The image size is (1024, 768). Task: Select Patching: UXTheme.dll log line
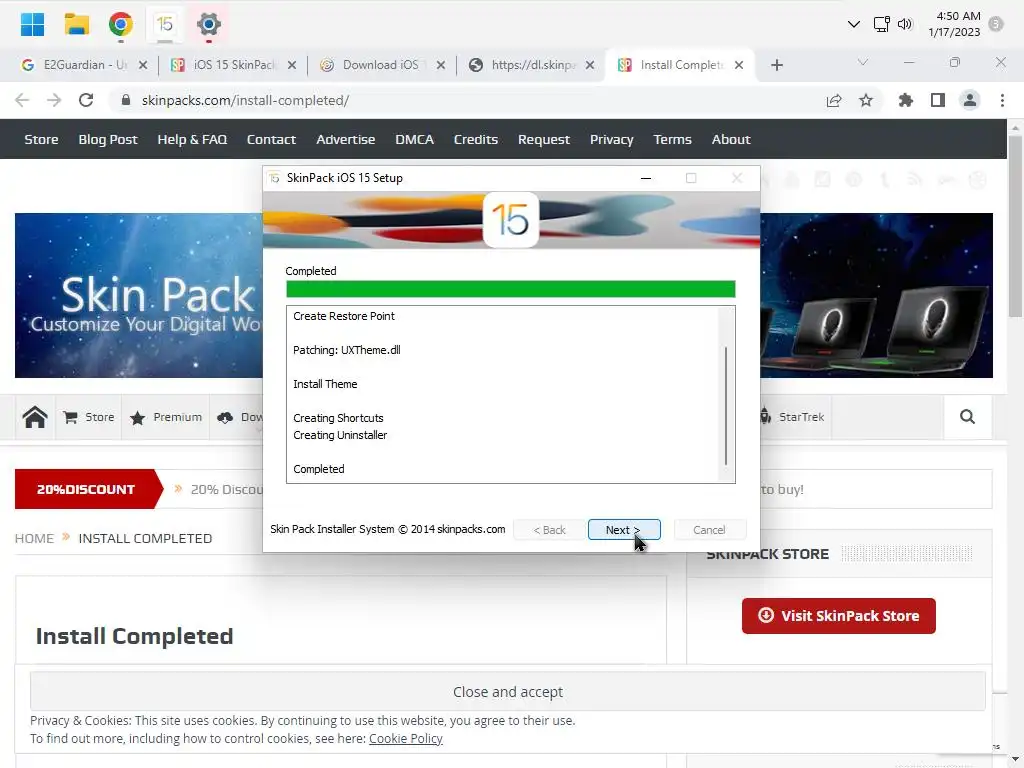[347, 350]
